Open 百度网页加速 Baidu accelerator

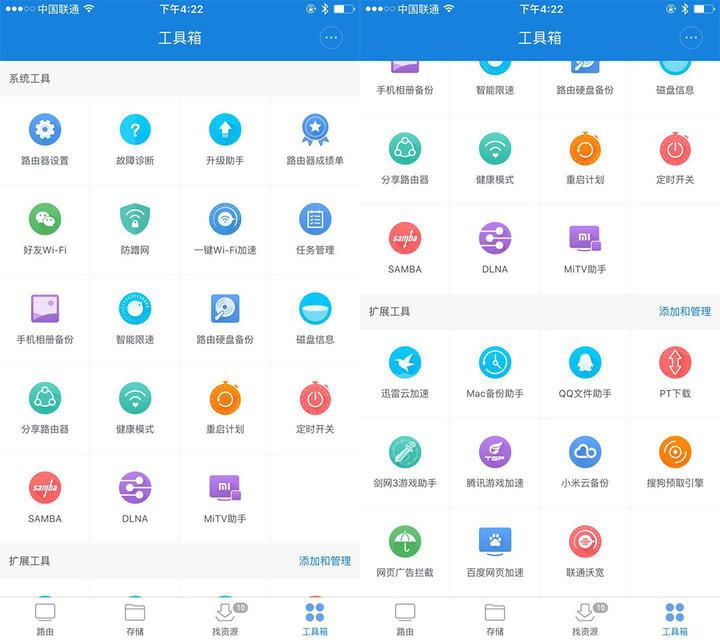tap(495, 543)
